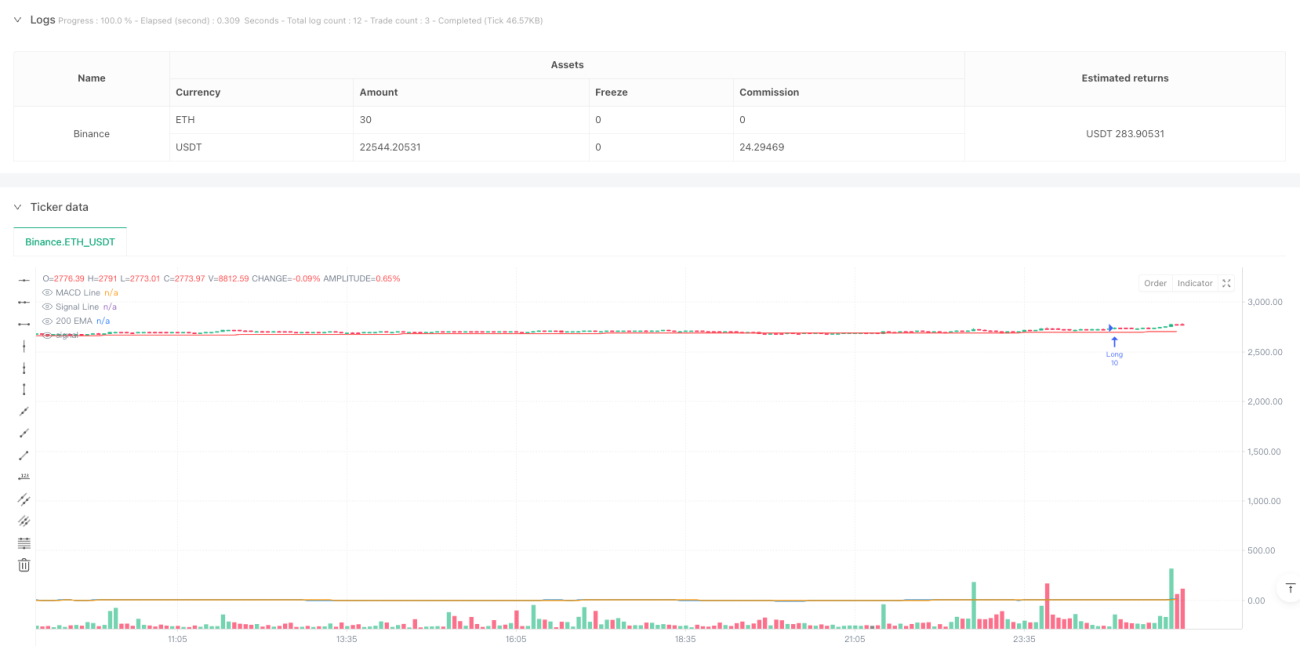The width and height of the screenshot is (1300, 646).
Task: Select the horizontal straight line drawing tool
Action: [24, 281]
